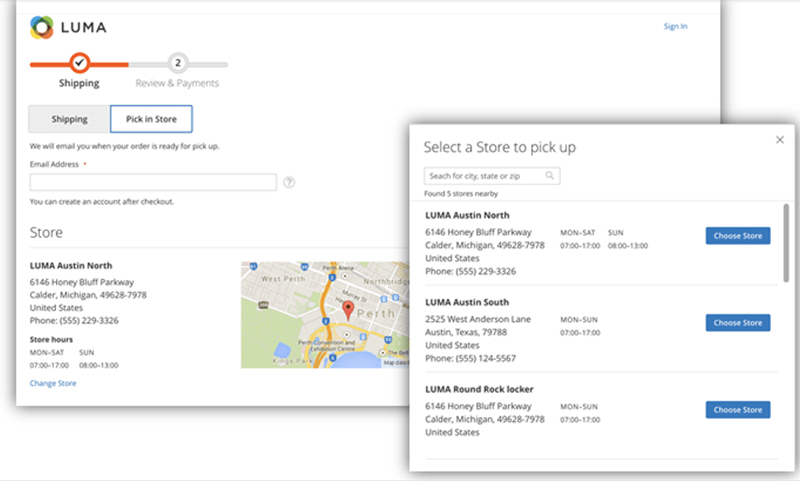Screen dimensions: 800x481
Task: Click LUMA Austin North name in popup
Action: click(467, 215)
